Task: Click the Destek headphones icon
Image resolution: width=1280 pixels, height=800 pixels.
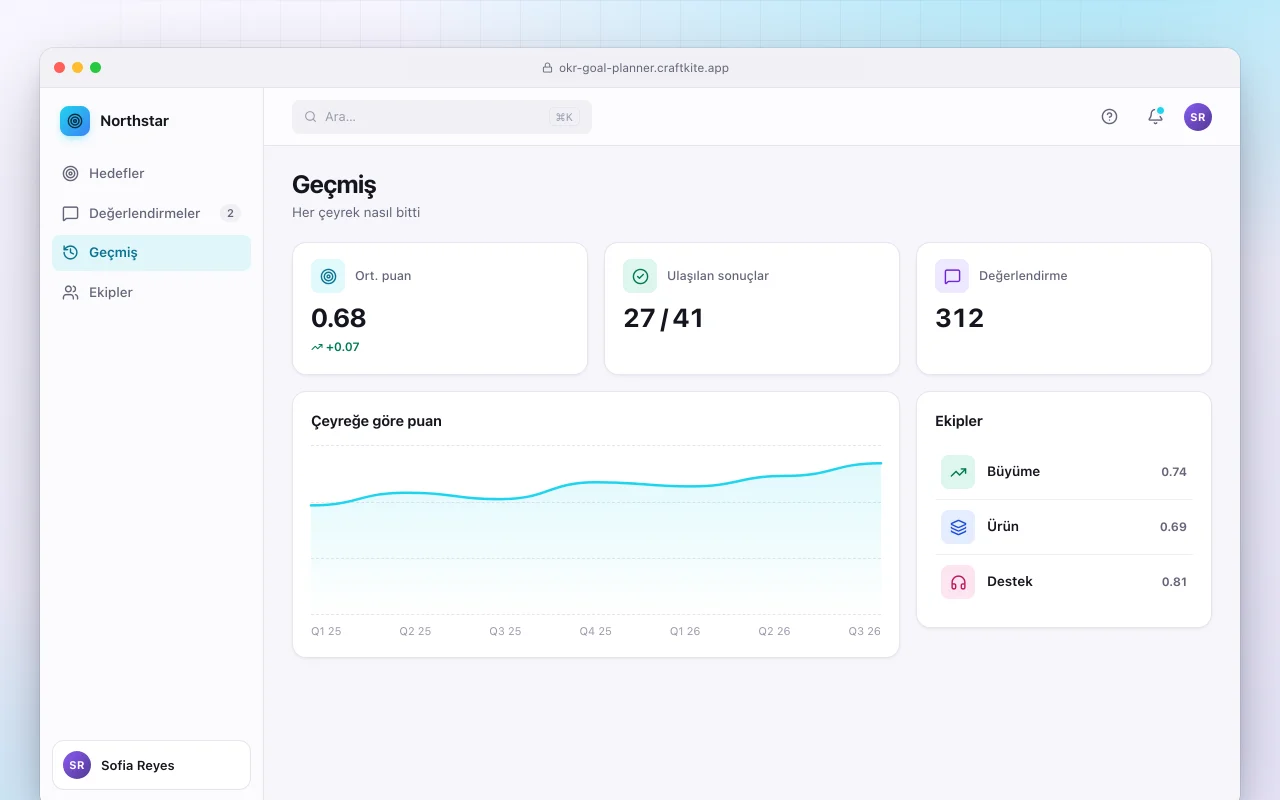Action: pos(958,582)
